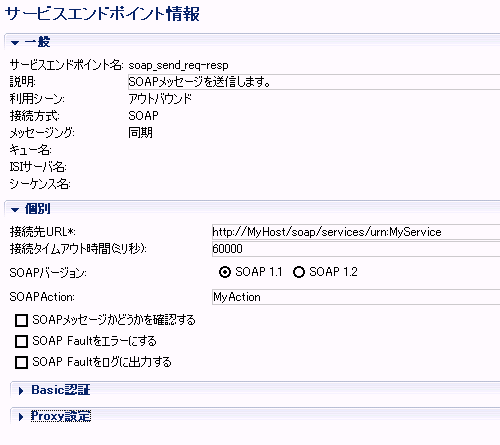
Task: Click the SOAPAction field containing MyAction
Action: coord(356,297)
